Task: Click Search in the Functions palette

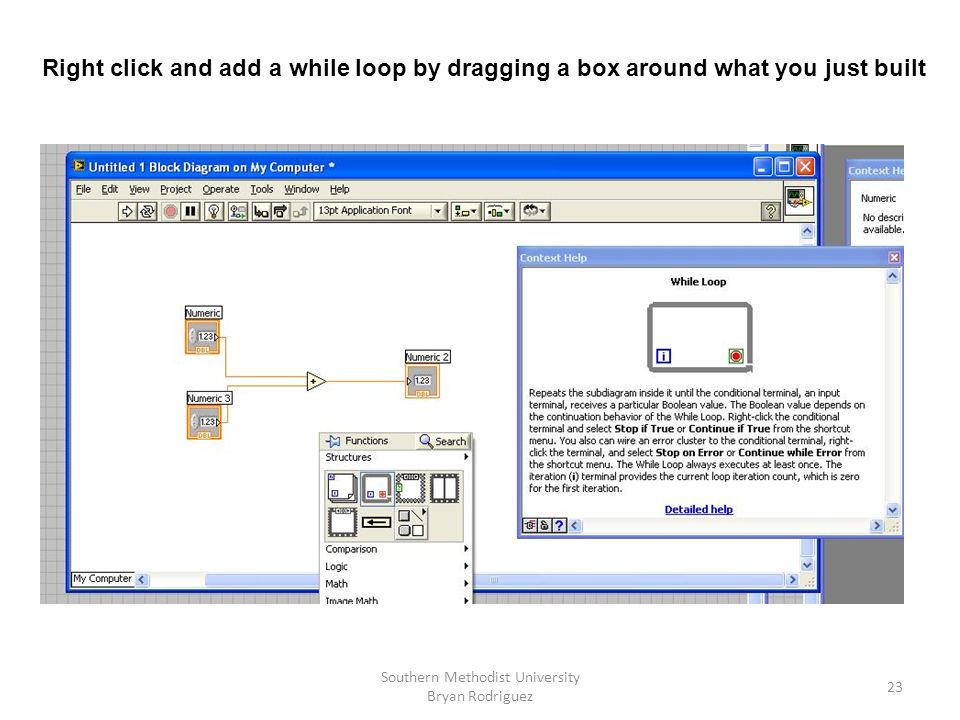Action: tap(443, 441)
